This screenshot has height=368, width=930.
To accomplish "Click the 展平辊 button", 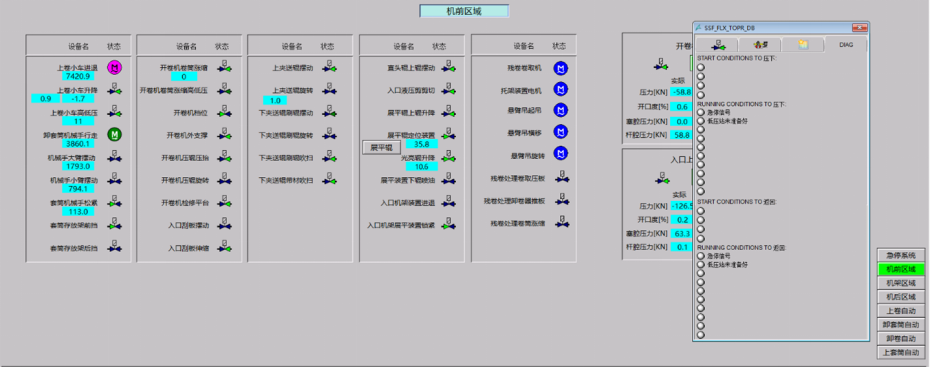I will [381, 148].
